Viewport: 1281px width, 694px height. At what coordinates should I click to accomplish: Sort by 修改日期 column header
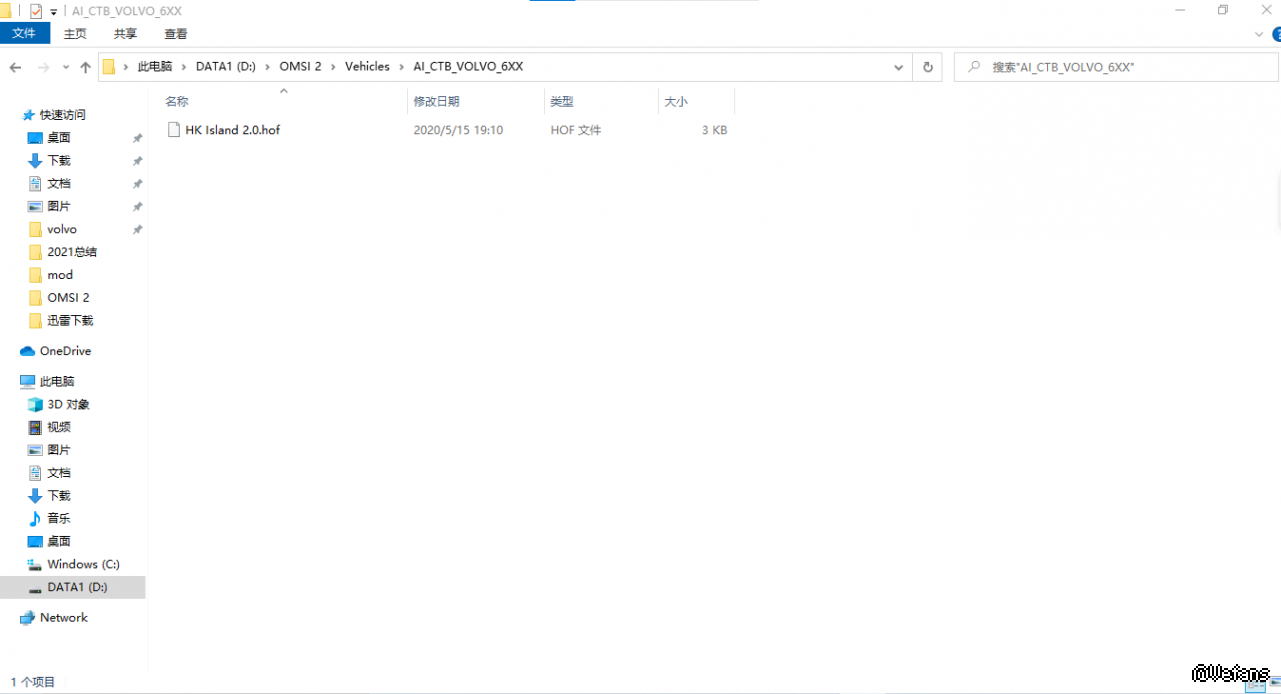pos(436,101)
